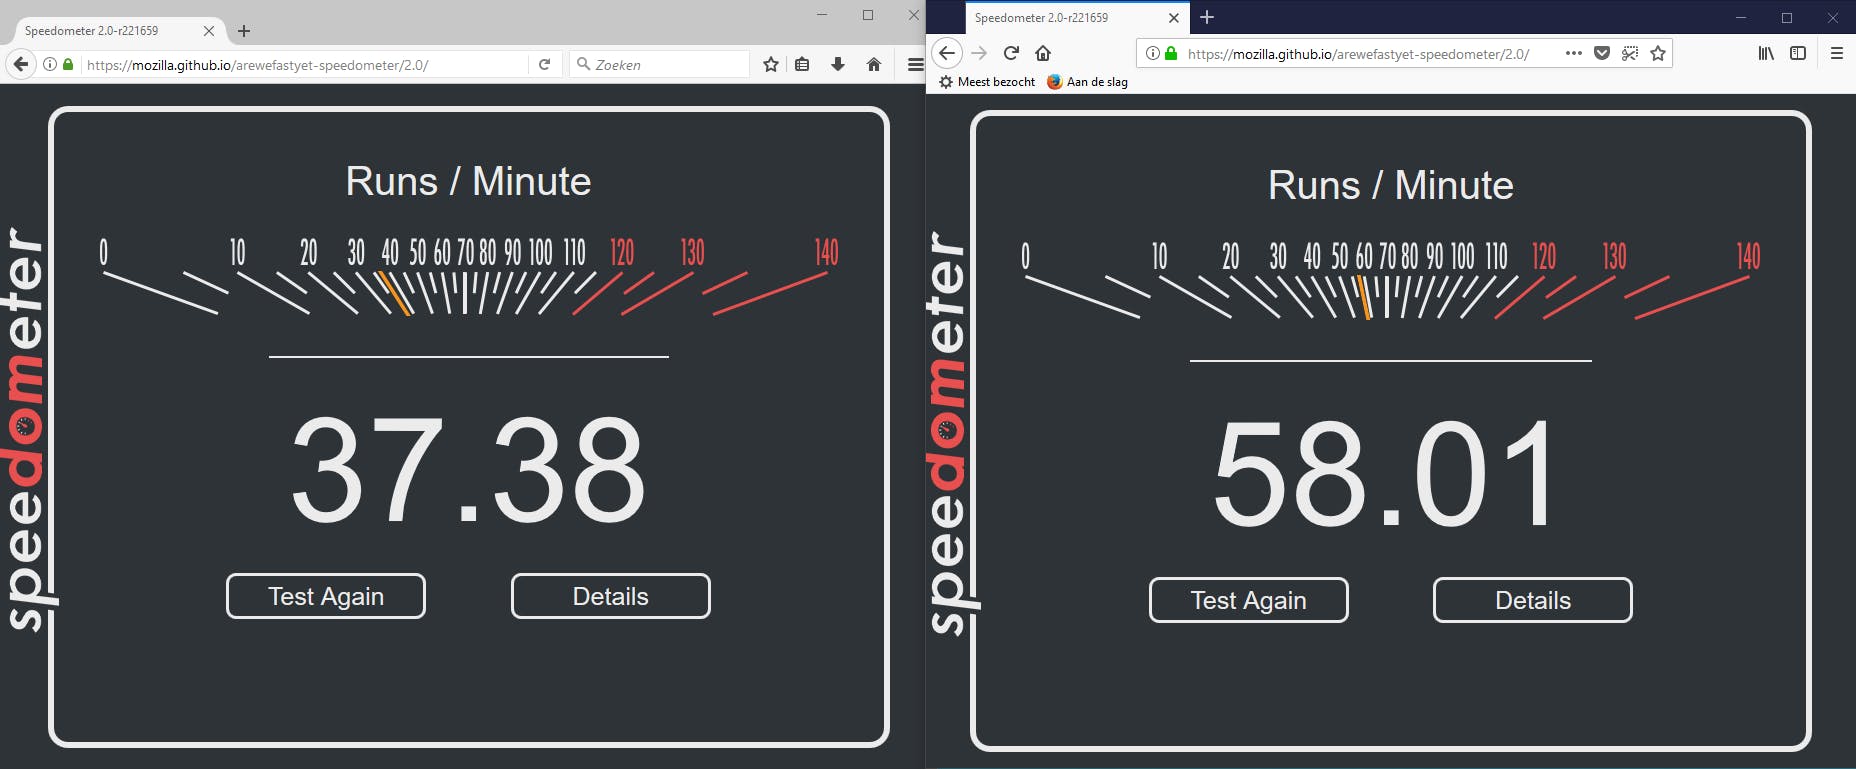Open site information icon in right window
Image resolution: width=1856 pixels, height=769 pixels.
coord(1153,53)
